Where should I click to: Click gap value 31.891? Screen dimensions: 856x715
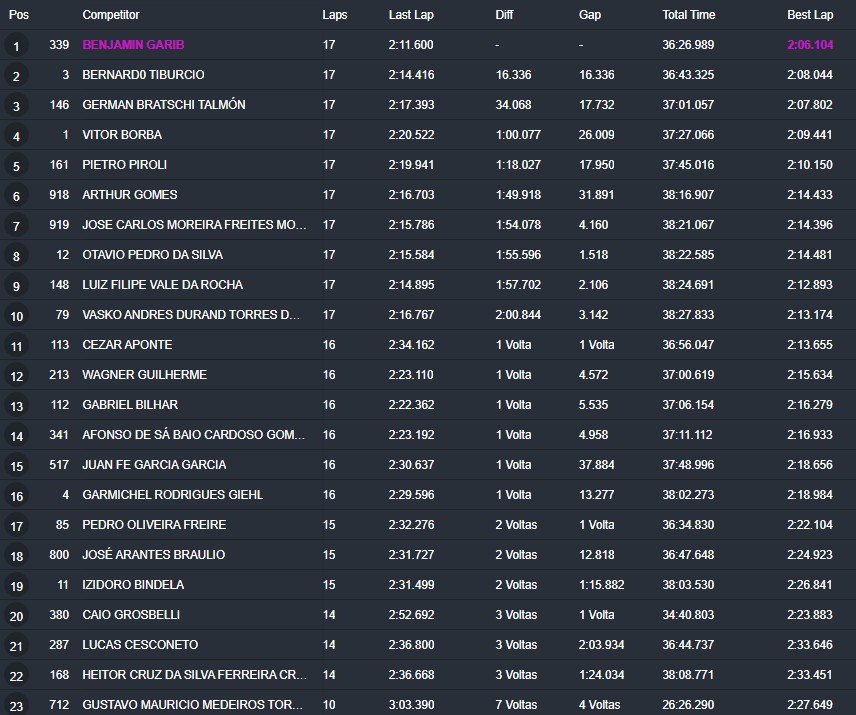[597, 195]
